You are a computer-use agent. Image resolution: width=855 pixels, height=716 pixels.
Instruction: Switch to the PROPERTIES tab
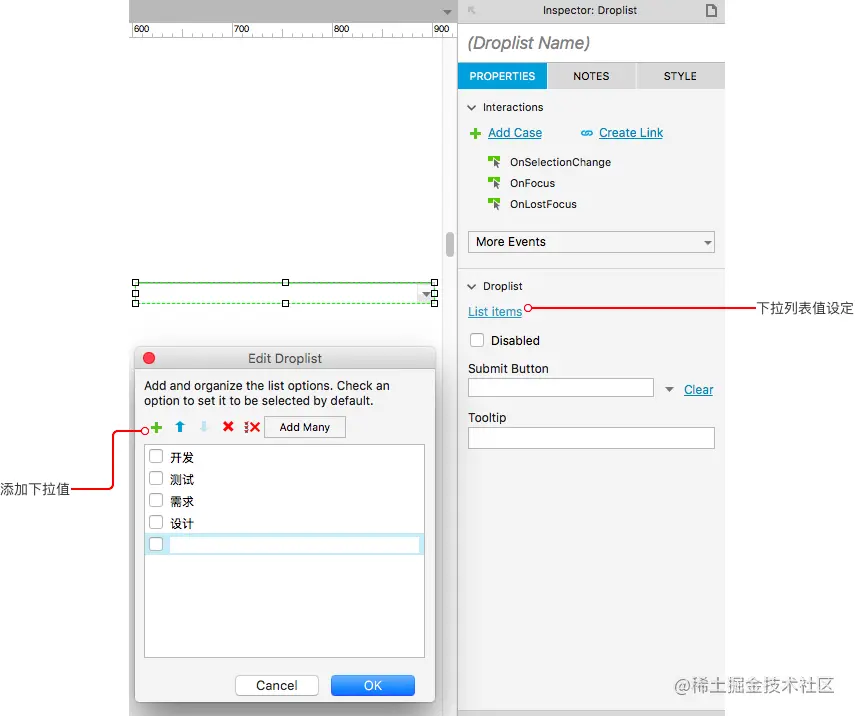coord(502,76)
